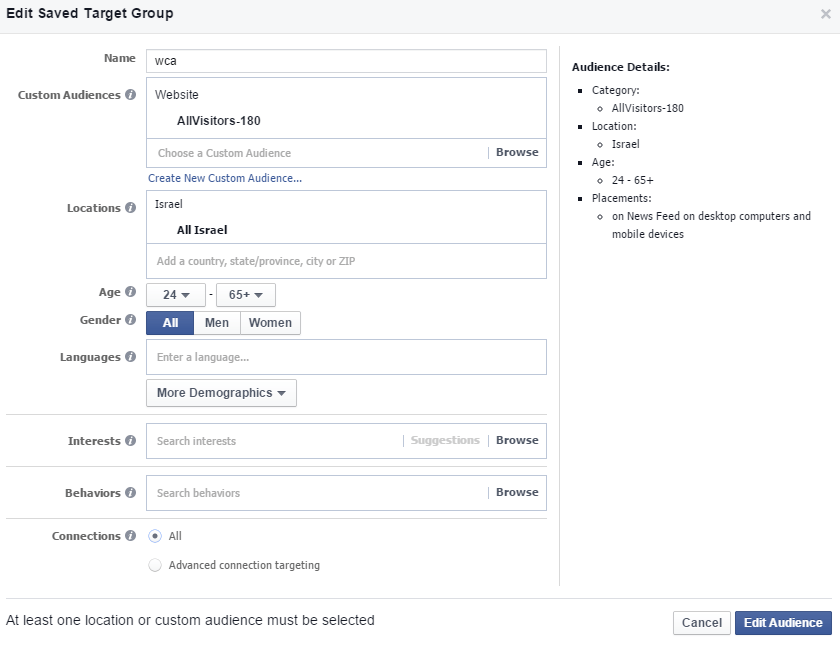840x646 pixels.
Task: Click the Custom Audiences info icon
Action: [x=130, y=95]
